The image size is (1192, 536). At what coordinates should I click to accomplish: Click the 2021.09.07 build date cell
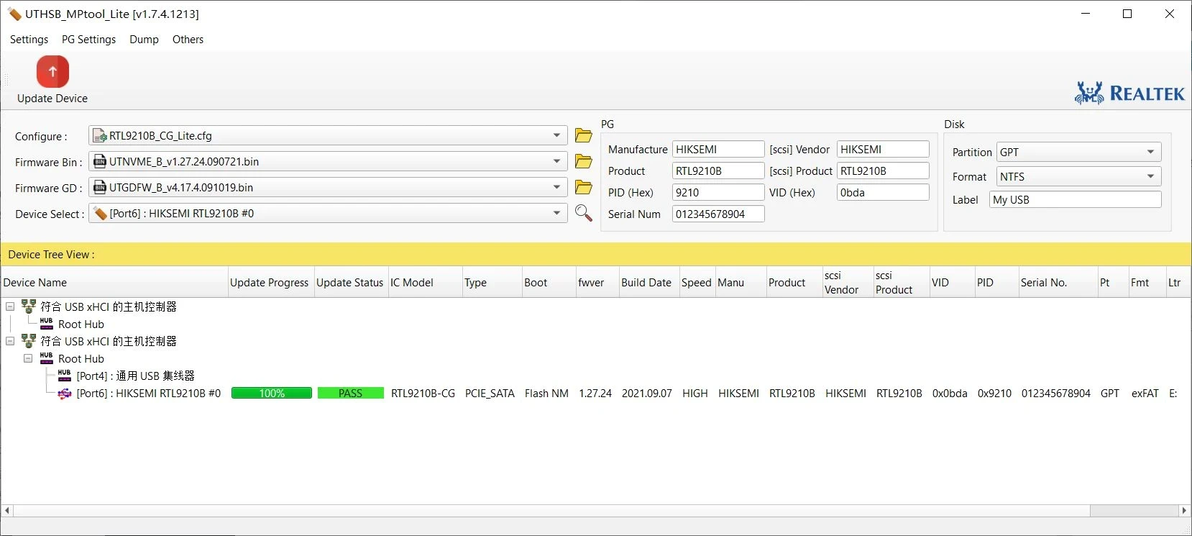(x=647, y=393)
